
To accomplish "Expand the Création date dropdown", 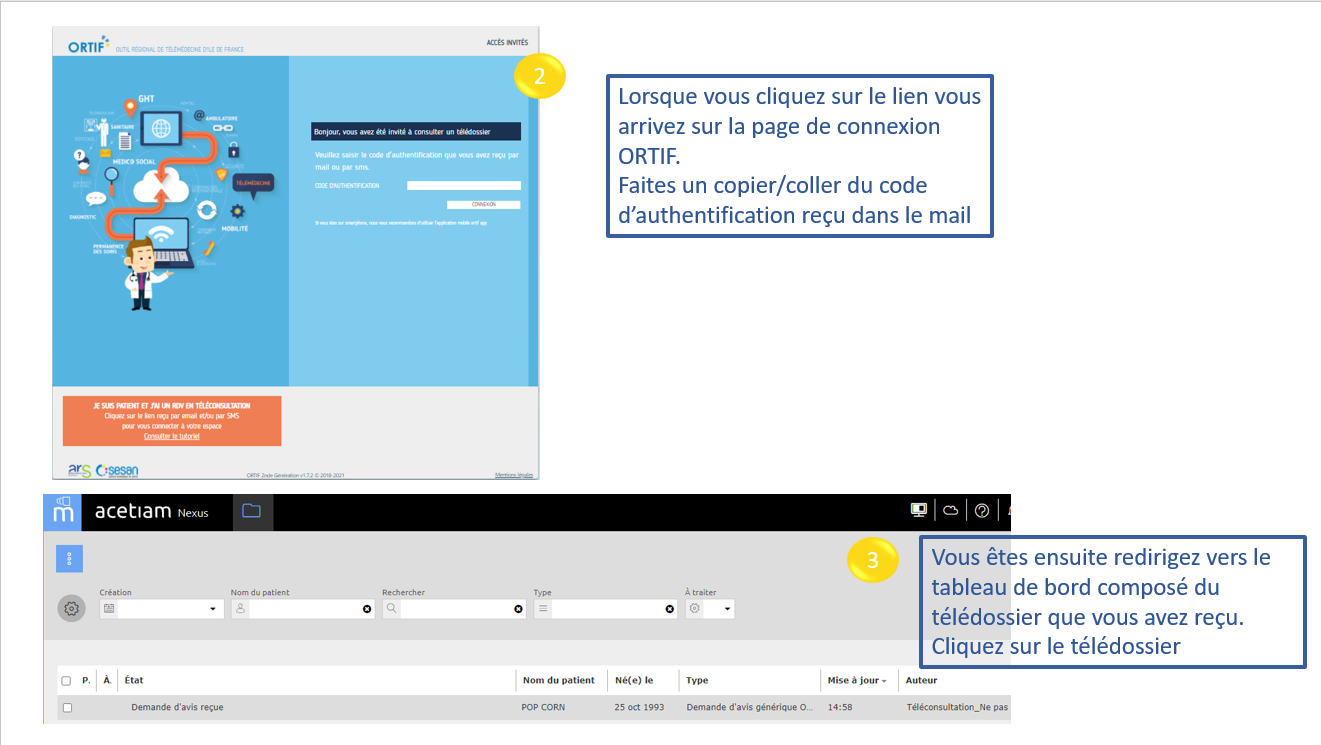I will tap(212, 609).
